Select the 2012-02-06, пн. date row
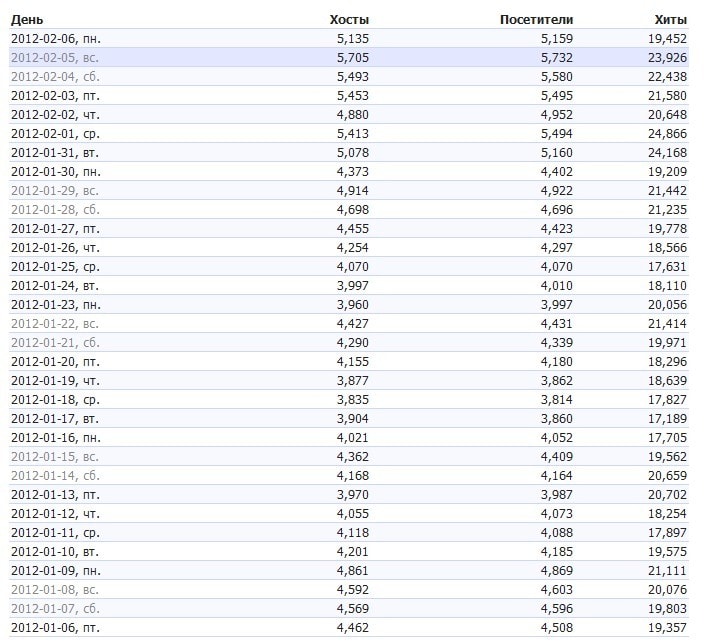The width and height of the screenshot is (713, 642). (55, 38)
